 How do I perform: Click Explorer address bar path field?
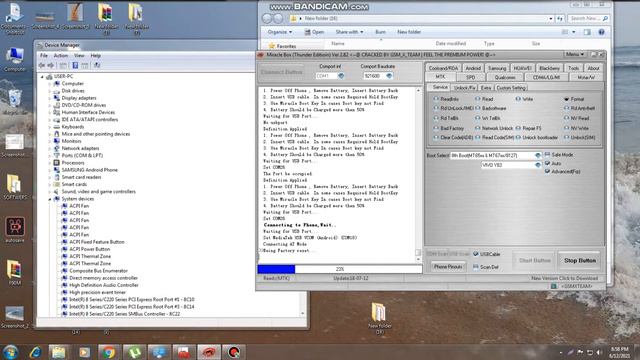(x=421, y=18)
